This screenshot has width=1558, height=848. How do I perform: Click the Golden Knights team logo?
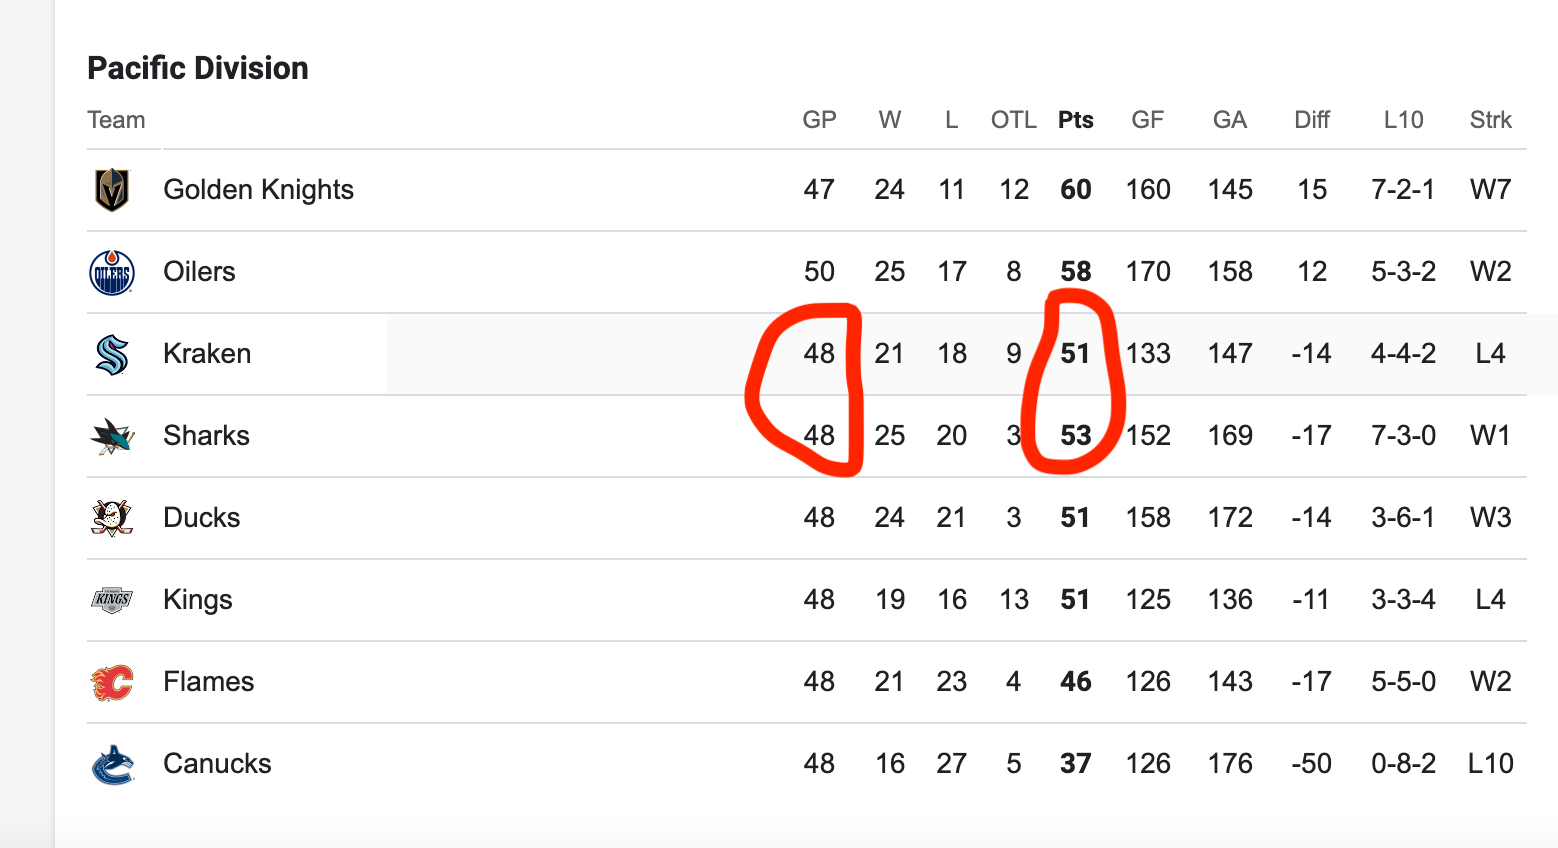[x=112, y=190]
